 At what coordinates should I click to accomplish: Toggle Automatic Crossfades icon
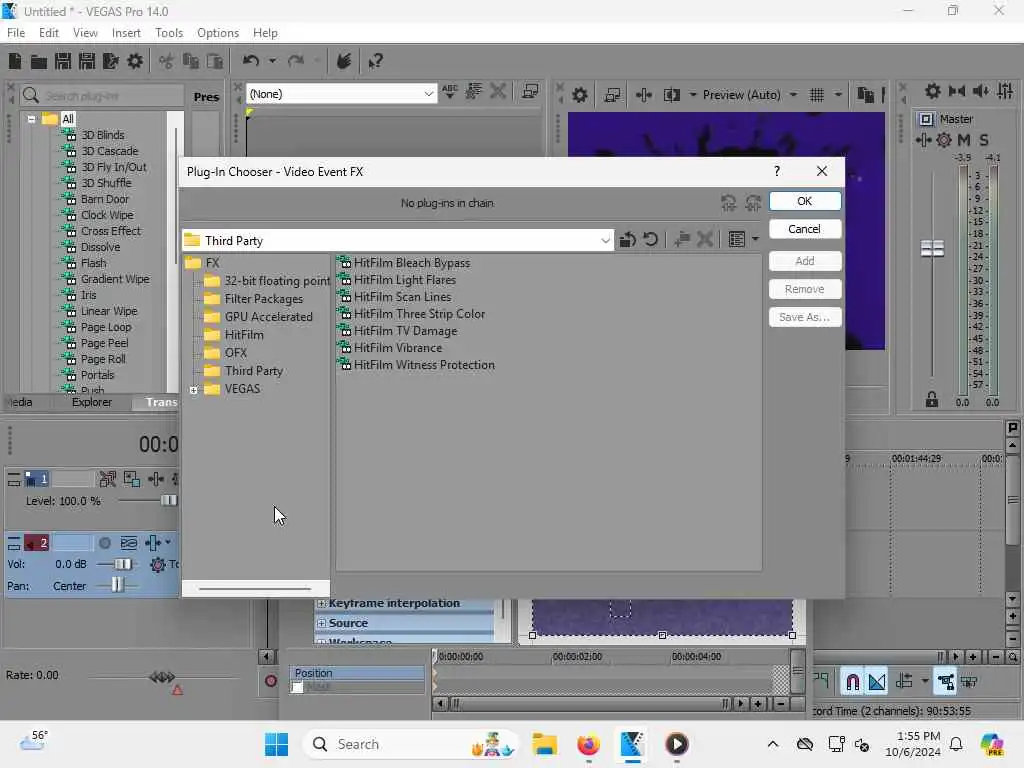[877, 682]
